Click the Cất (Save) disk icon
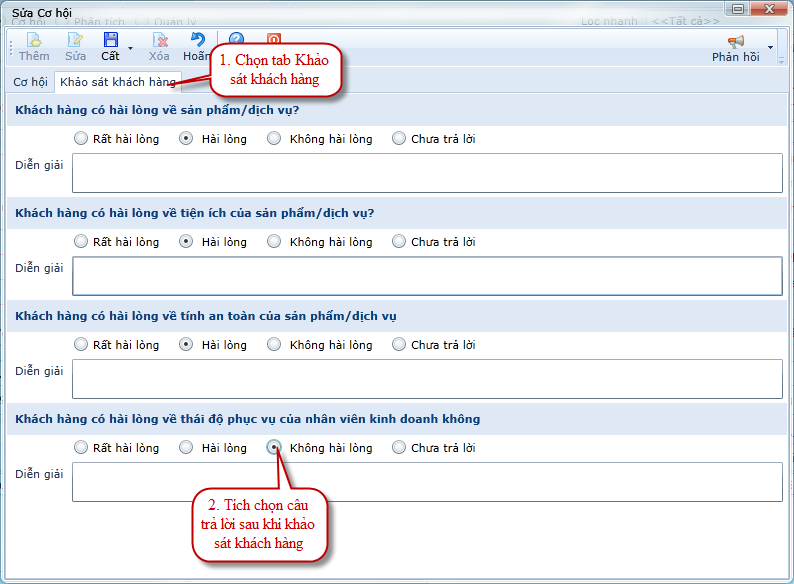The image size is (794, 584). point(110,41)
